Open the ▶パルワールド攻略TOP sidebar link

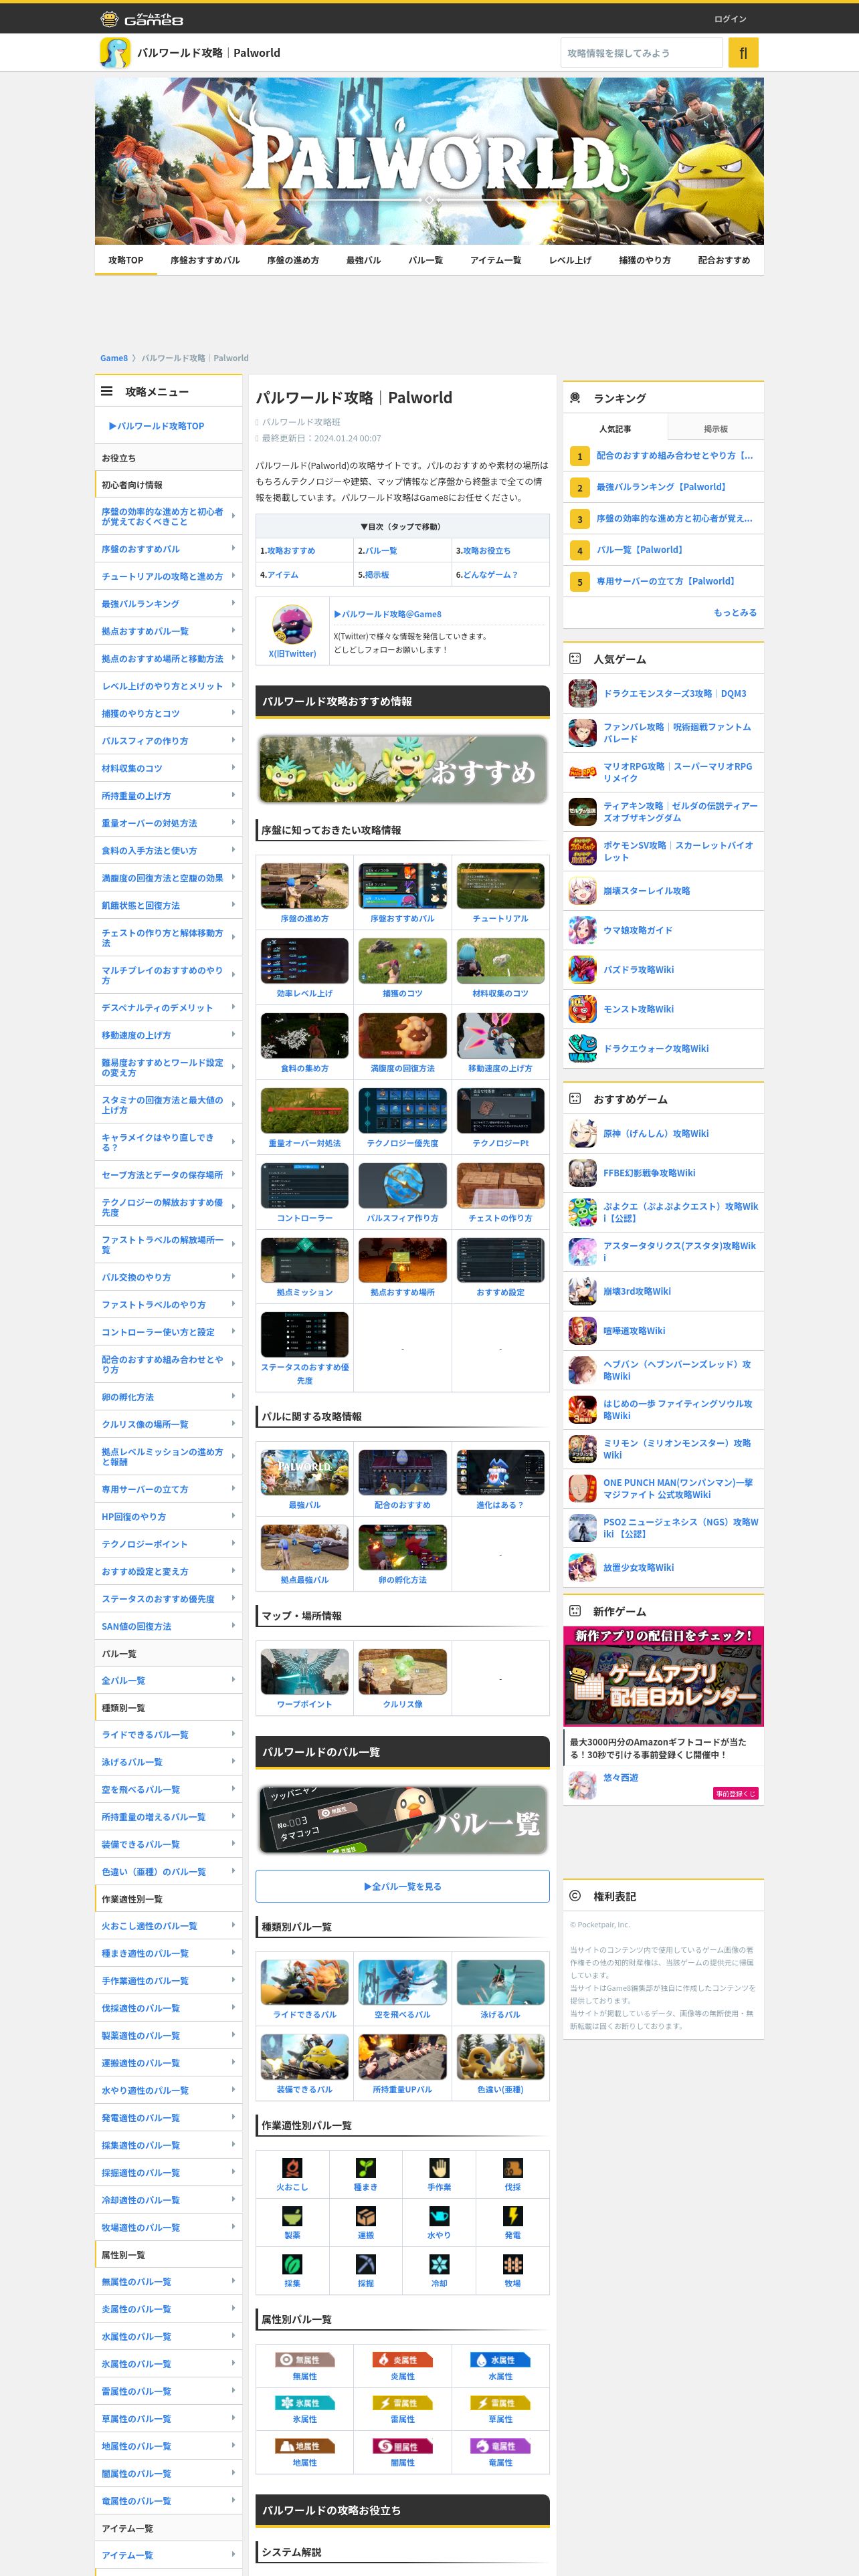[156, 426]
